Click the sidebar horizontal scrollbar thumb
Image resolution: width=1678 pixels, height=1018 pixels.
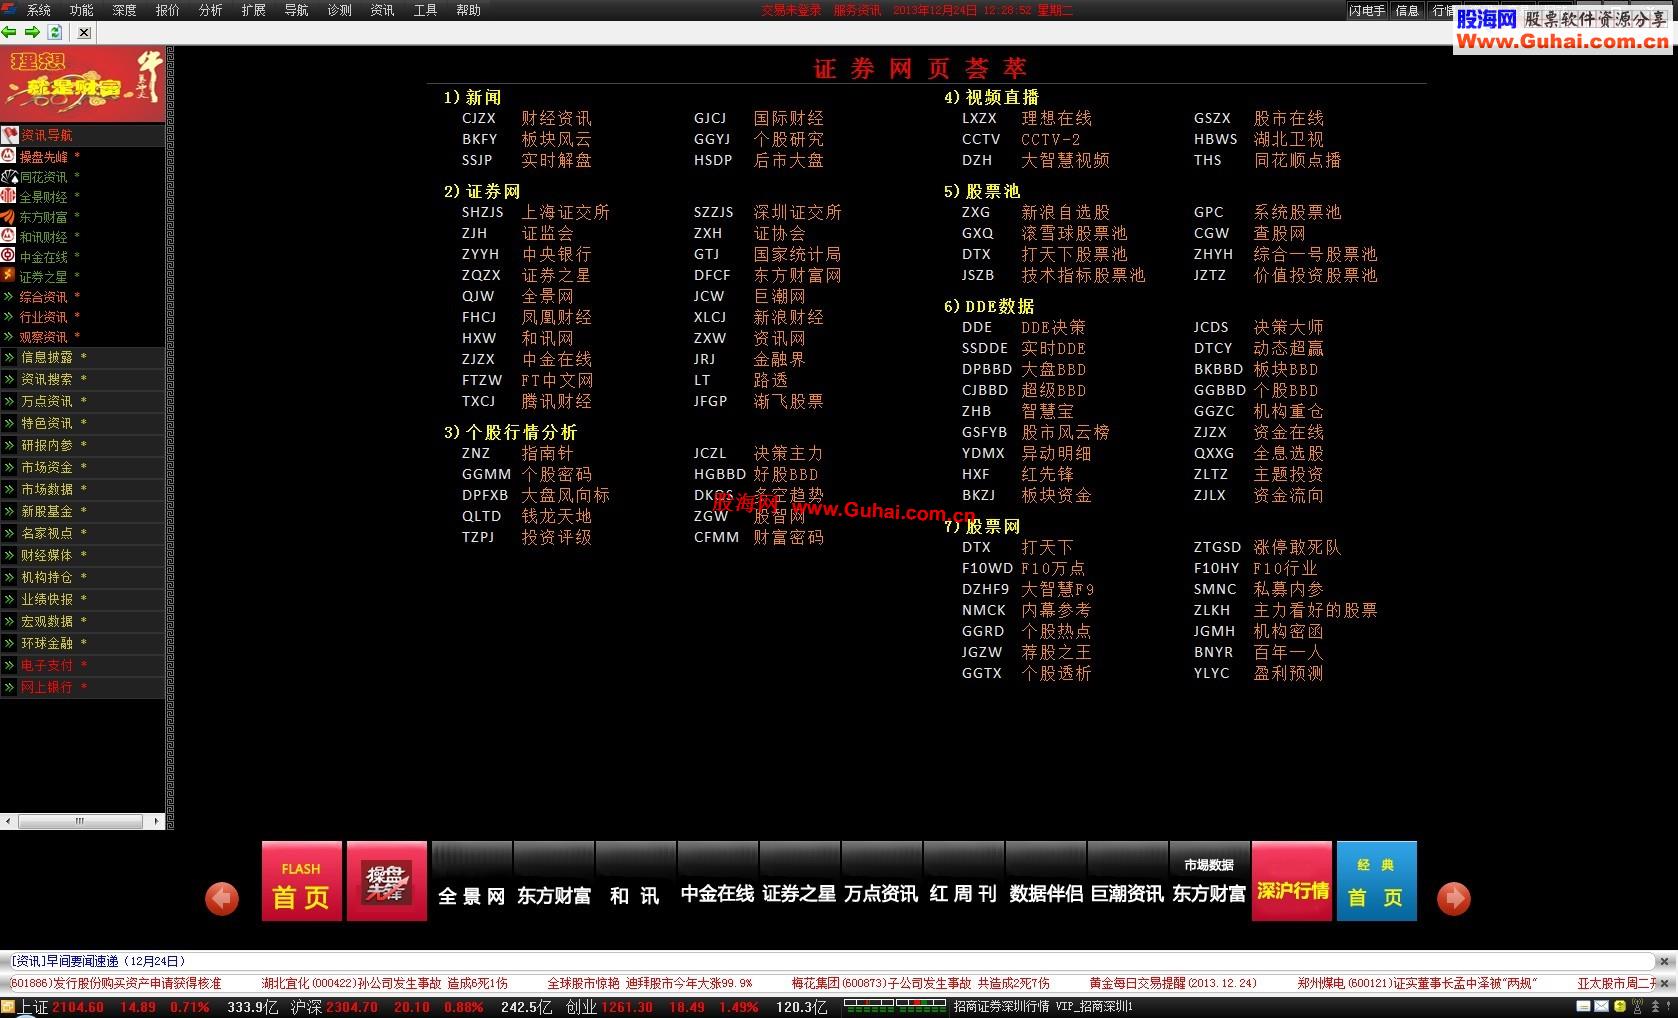(x=80, y=821)
